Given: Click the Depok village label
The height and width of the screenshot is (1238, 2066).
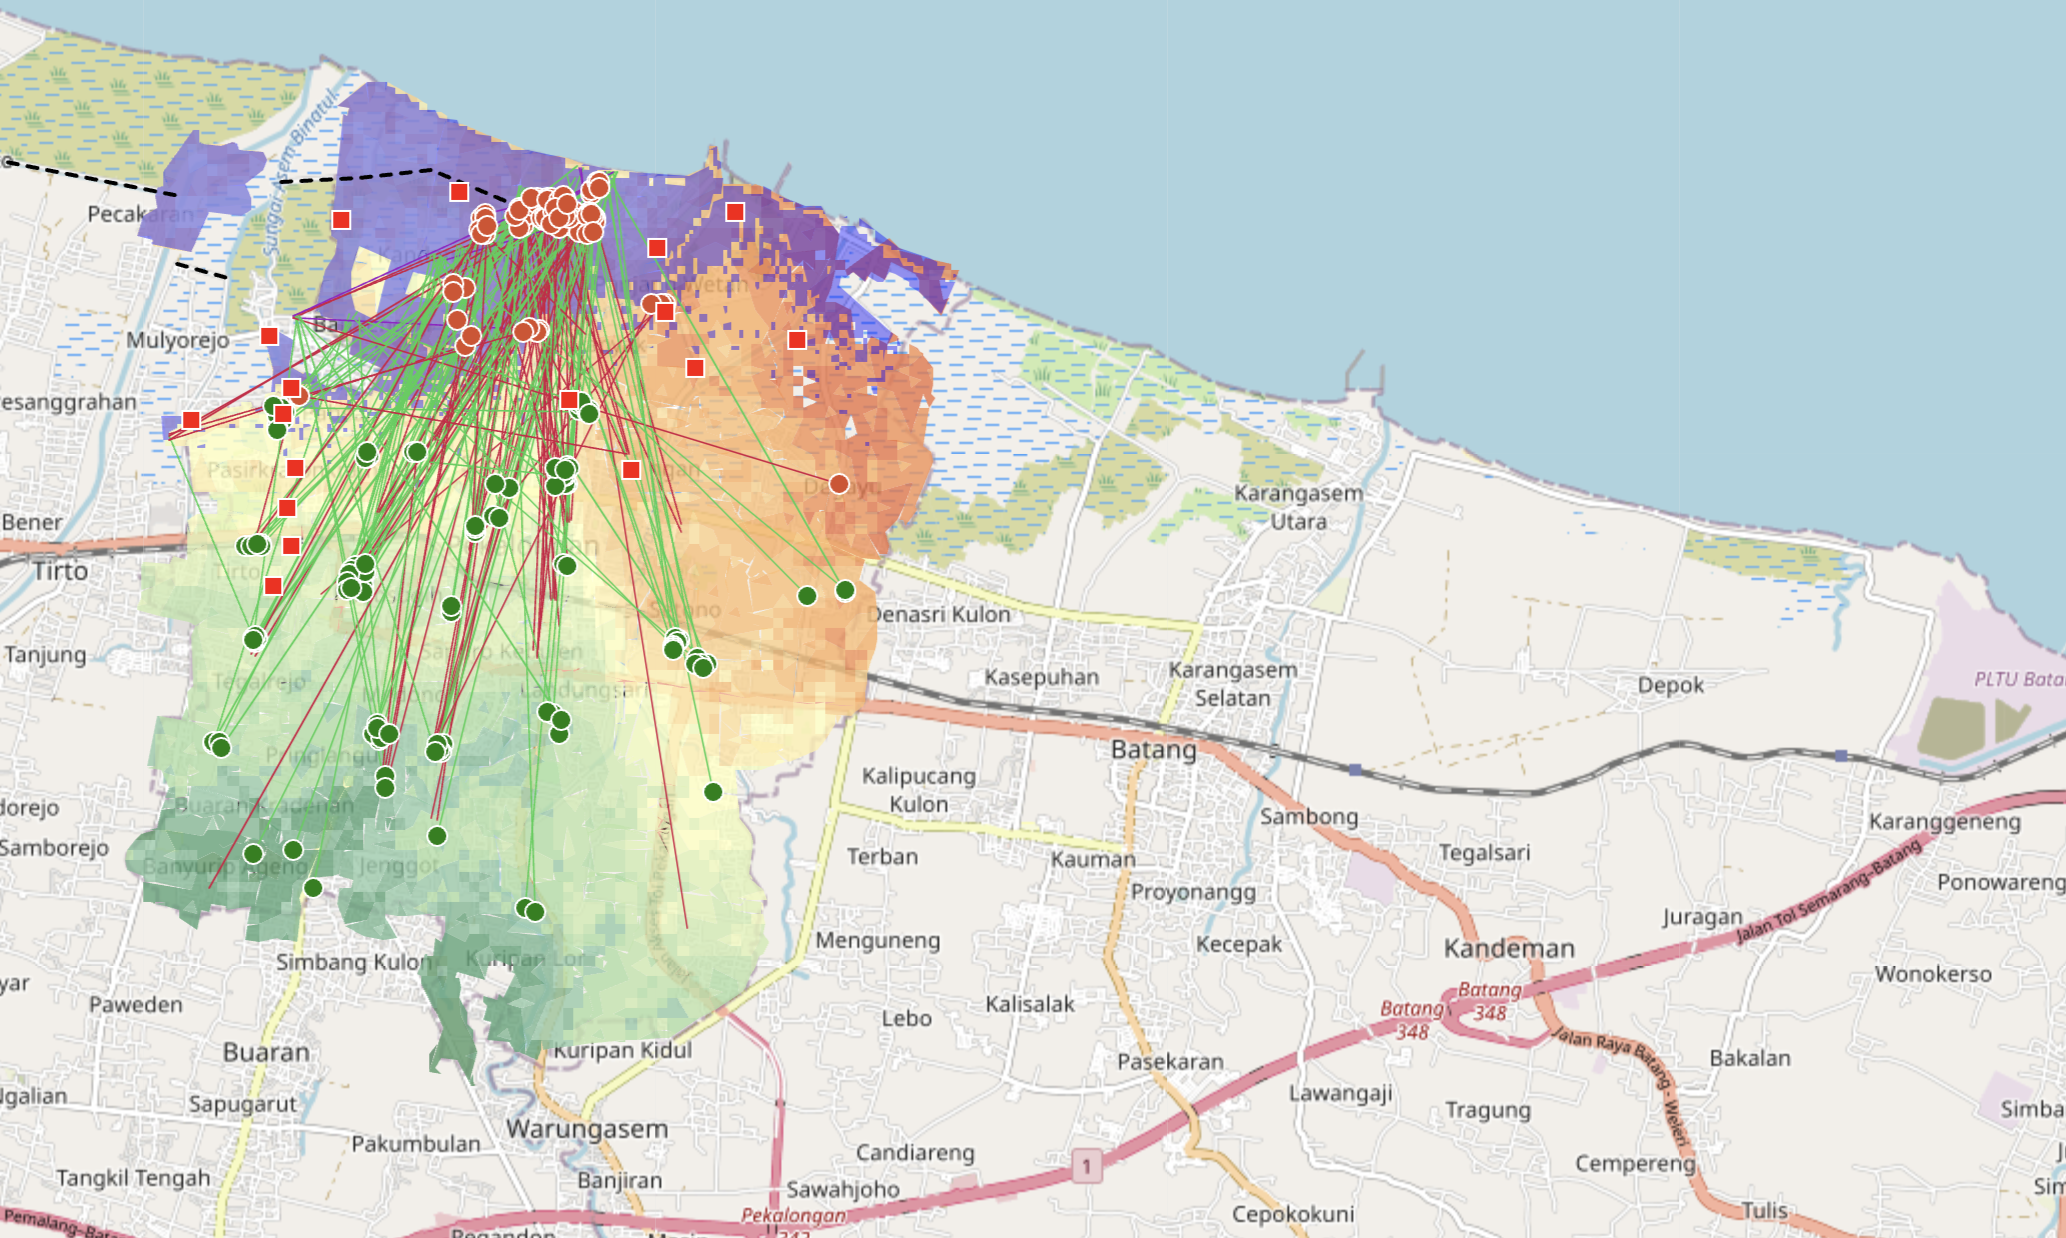Looking at the screenshot, I should click(x=1671, y=685).
